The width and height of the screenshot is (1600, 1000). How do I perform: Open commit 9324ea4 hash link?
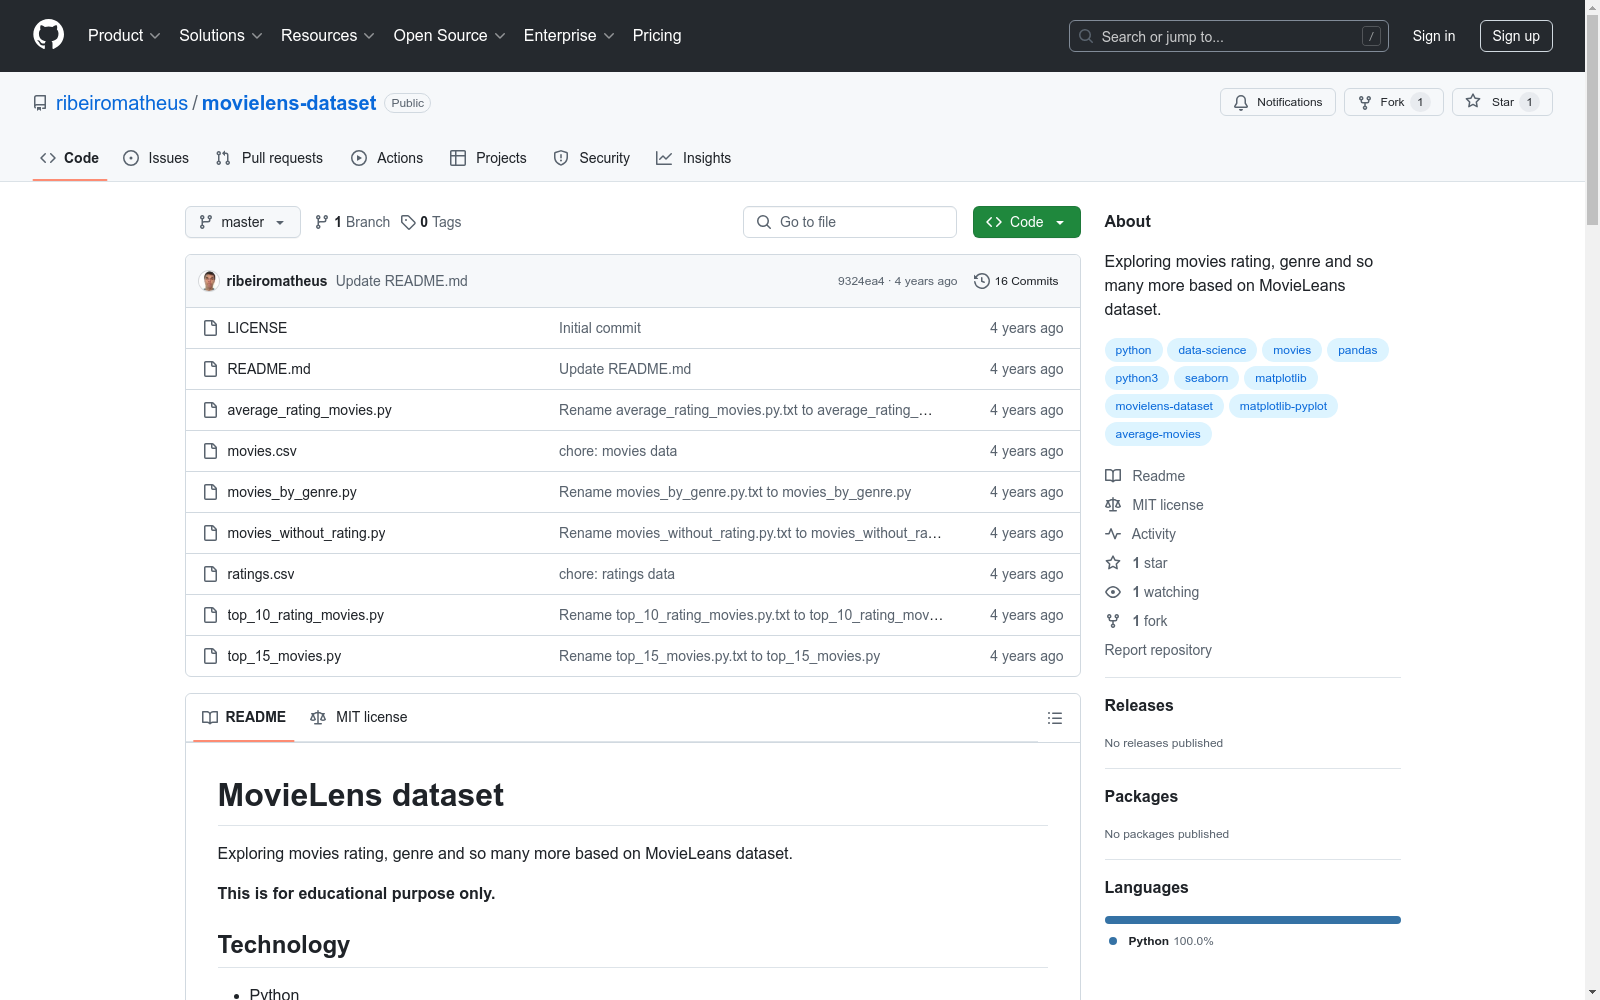click(861, 281)
